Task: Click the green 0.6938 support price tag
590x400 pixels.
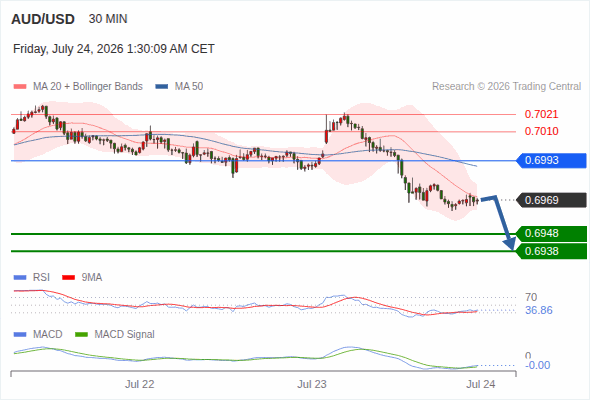Action: [551, 251]
